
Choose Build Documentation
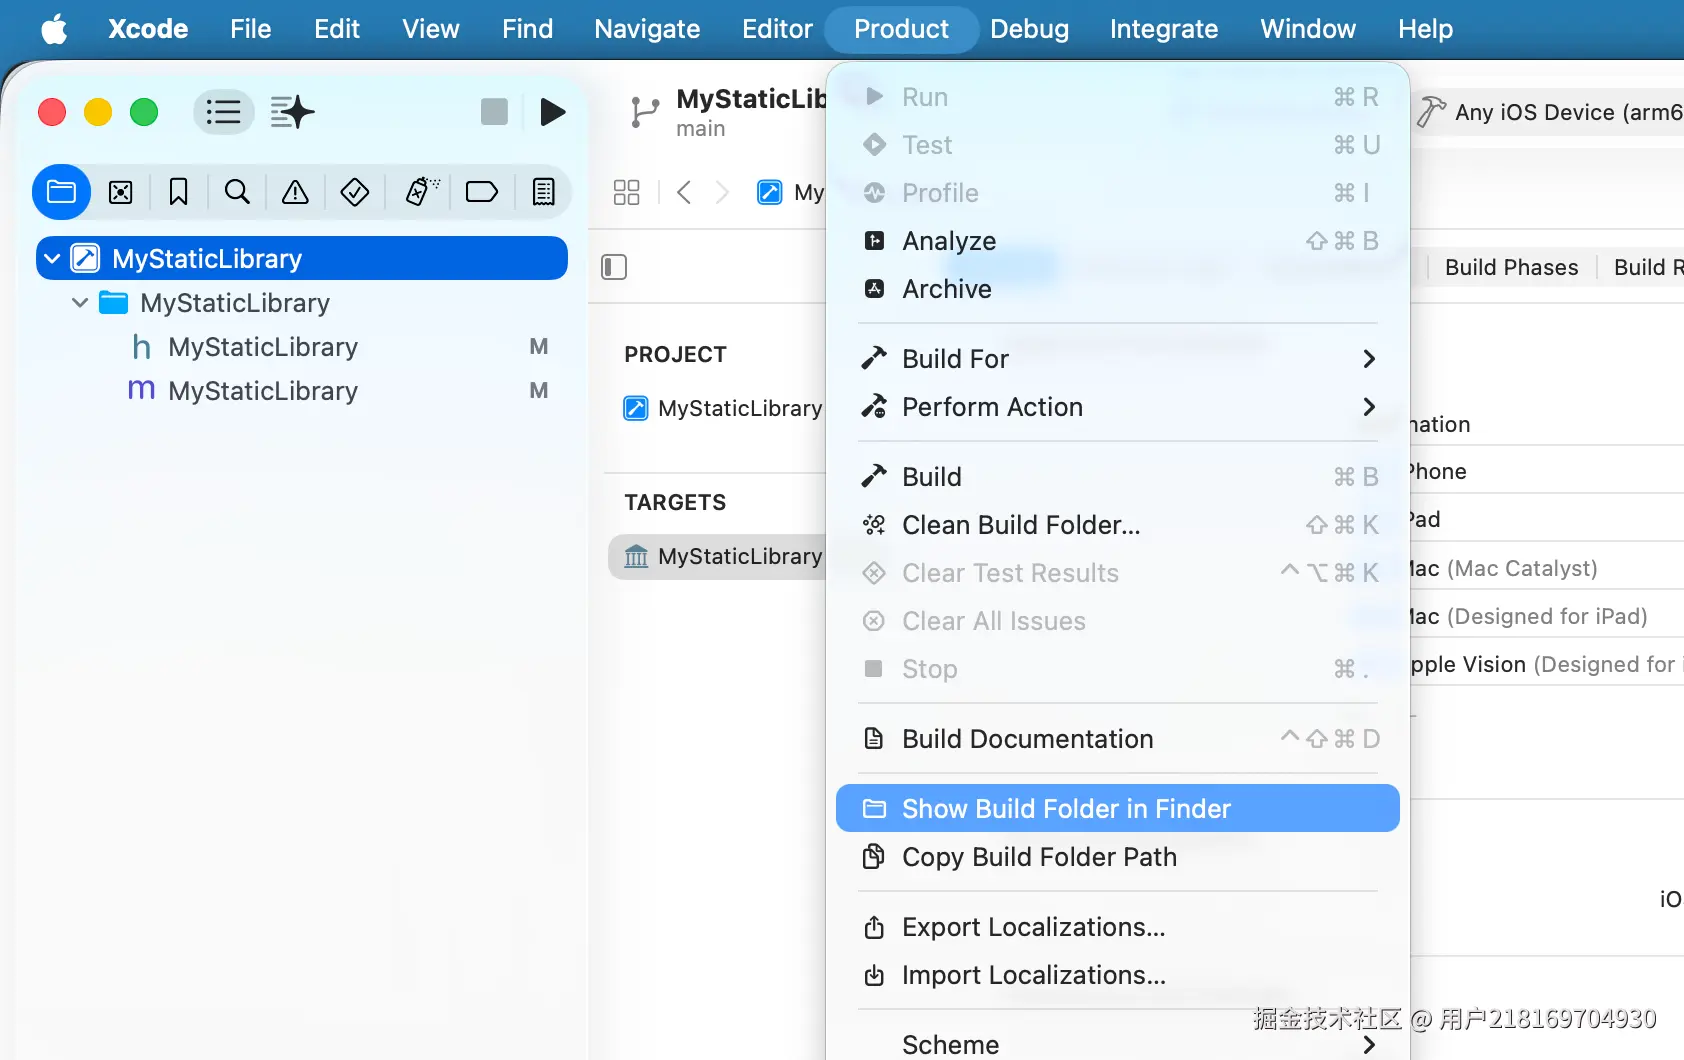[x=1118, y=739]
